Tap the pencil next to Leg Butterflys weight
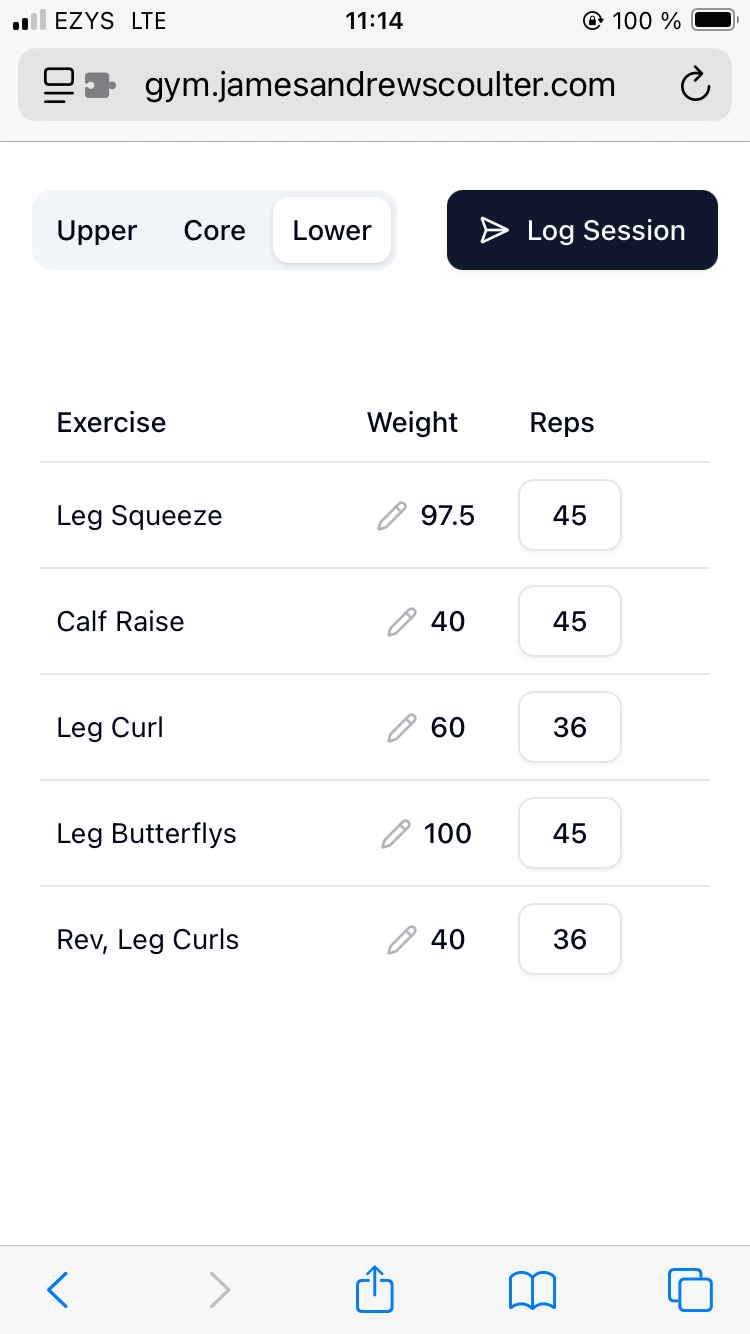The height and width of the screenshot is (1334, 750). pos(396,834)
